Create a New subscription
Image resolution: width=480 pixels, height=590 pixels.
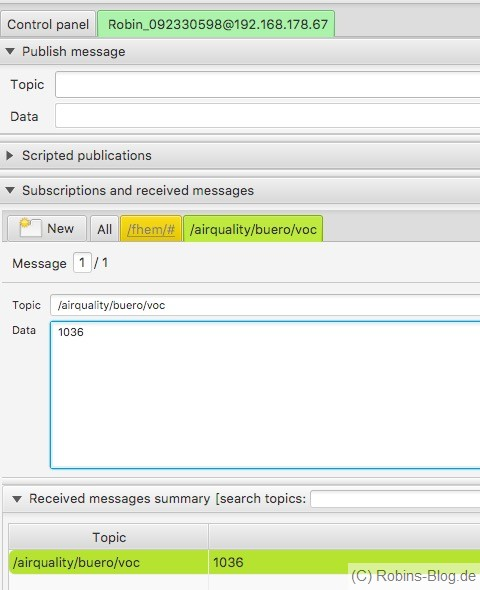47,228
